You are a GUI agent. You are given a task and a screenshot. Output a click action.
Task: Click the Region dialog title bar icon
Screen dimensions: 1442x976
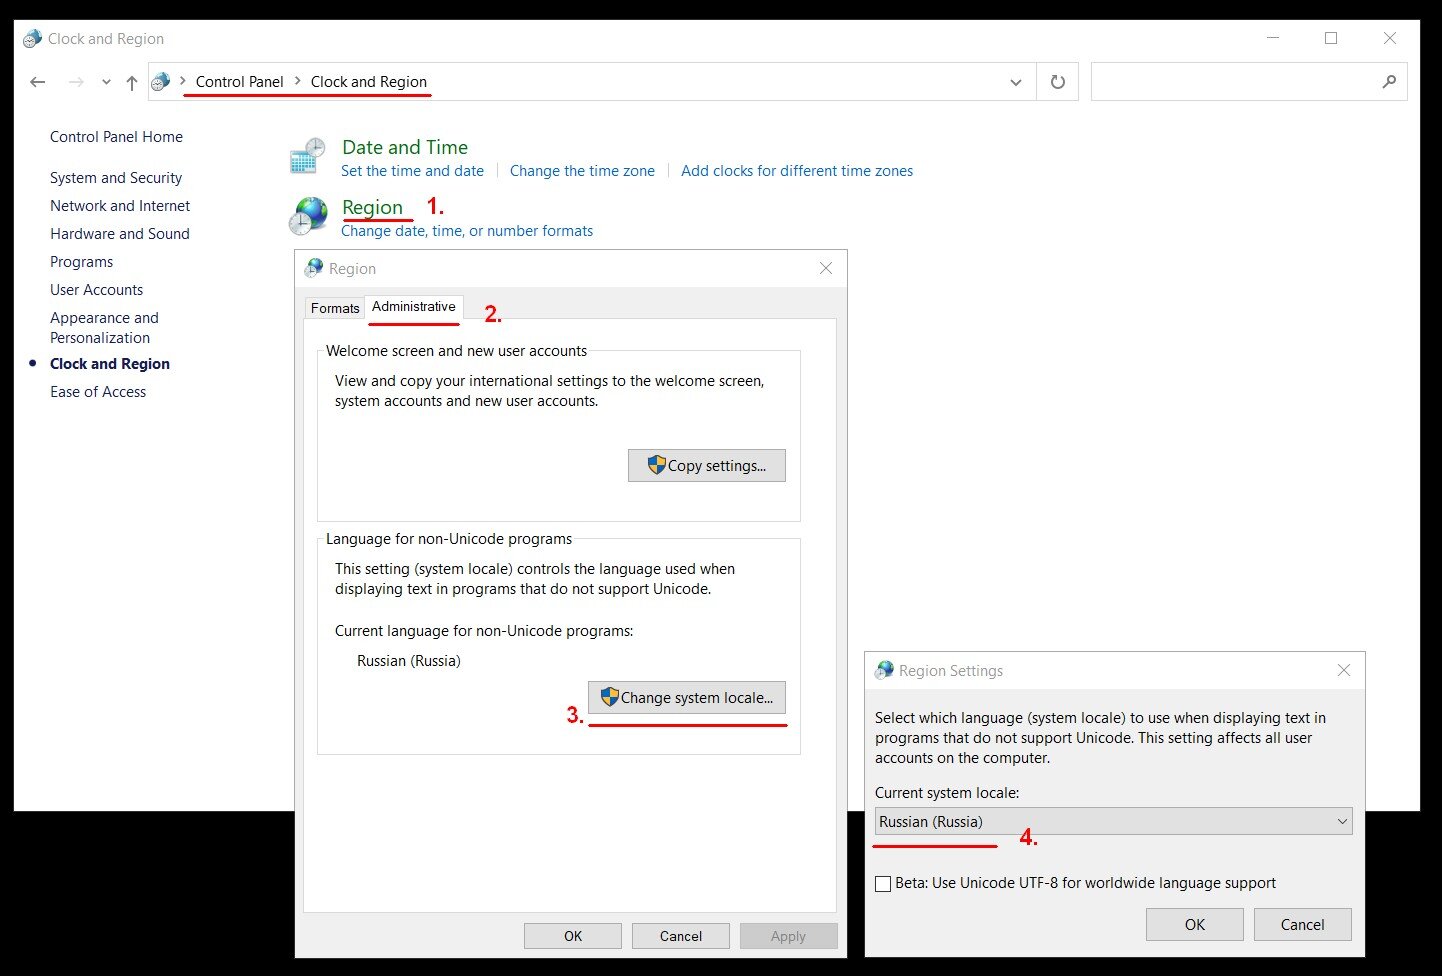click(x=314, y=268)
